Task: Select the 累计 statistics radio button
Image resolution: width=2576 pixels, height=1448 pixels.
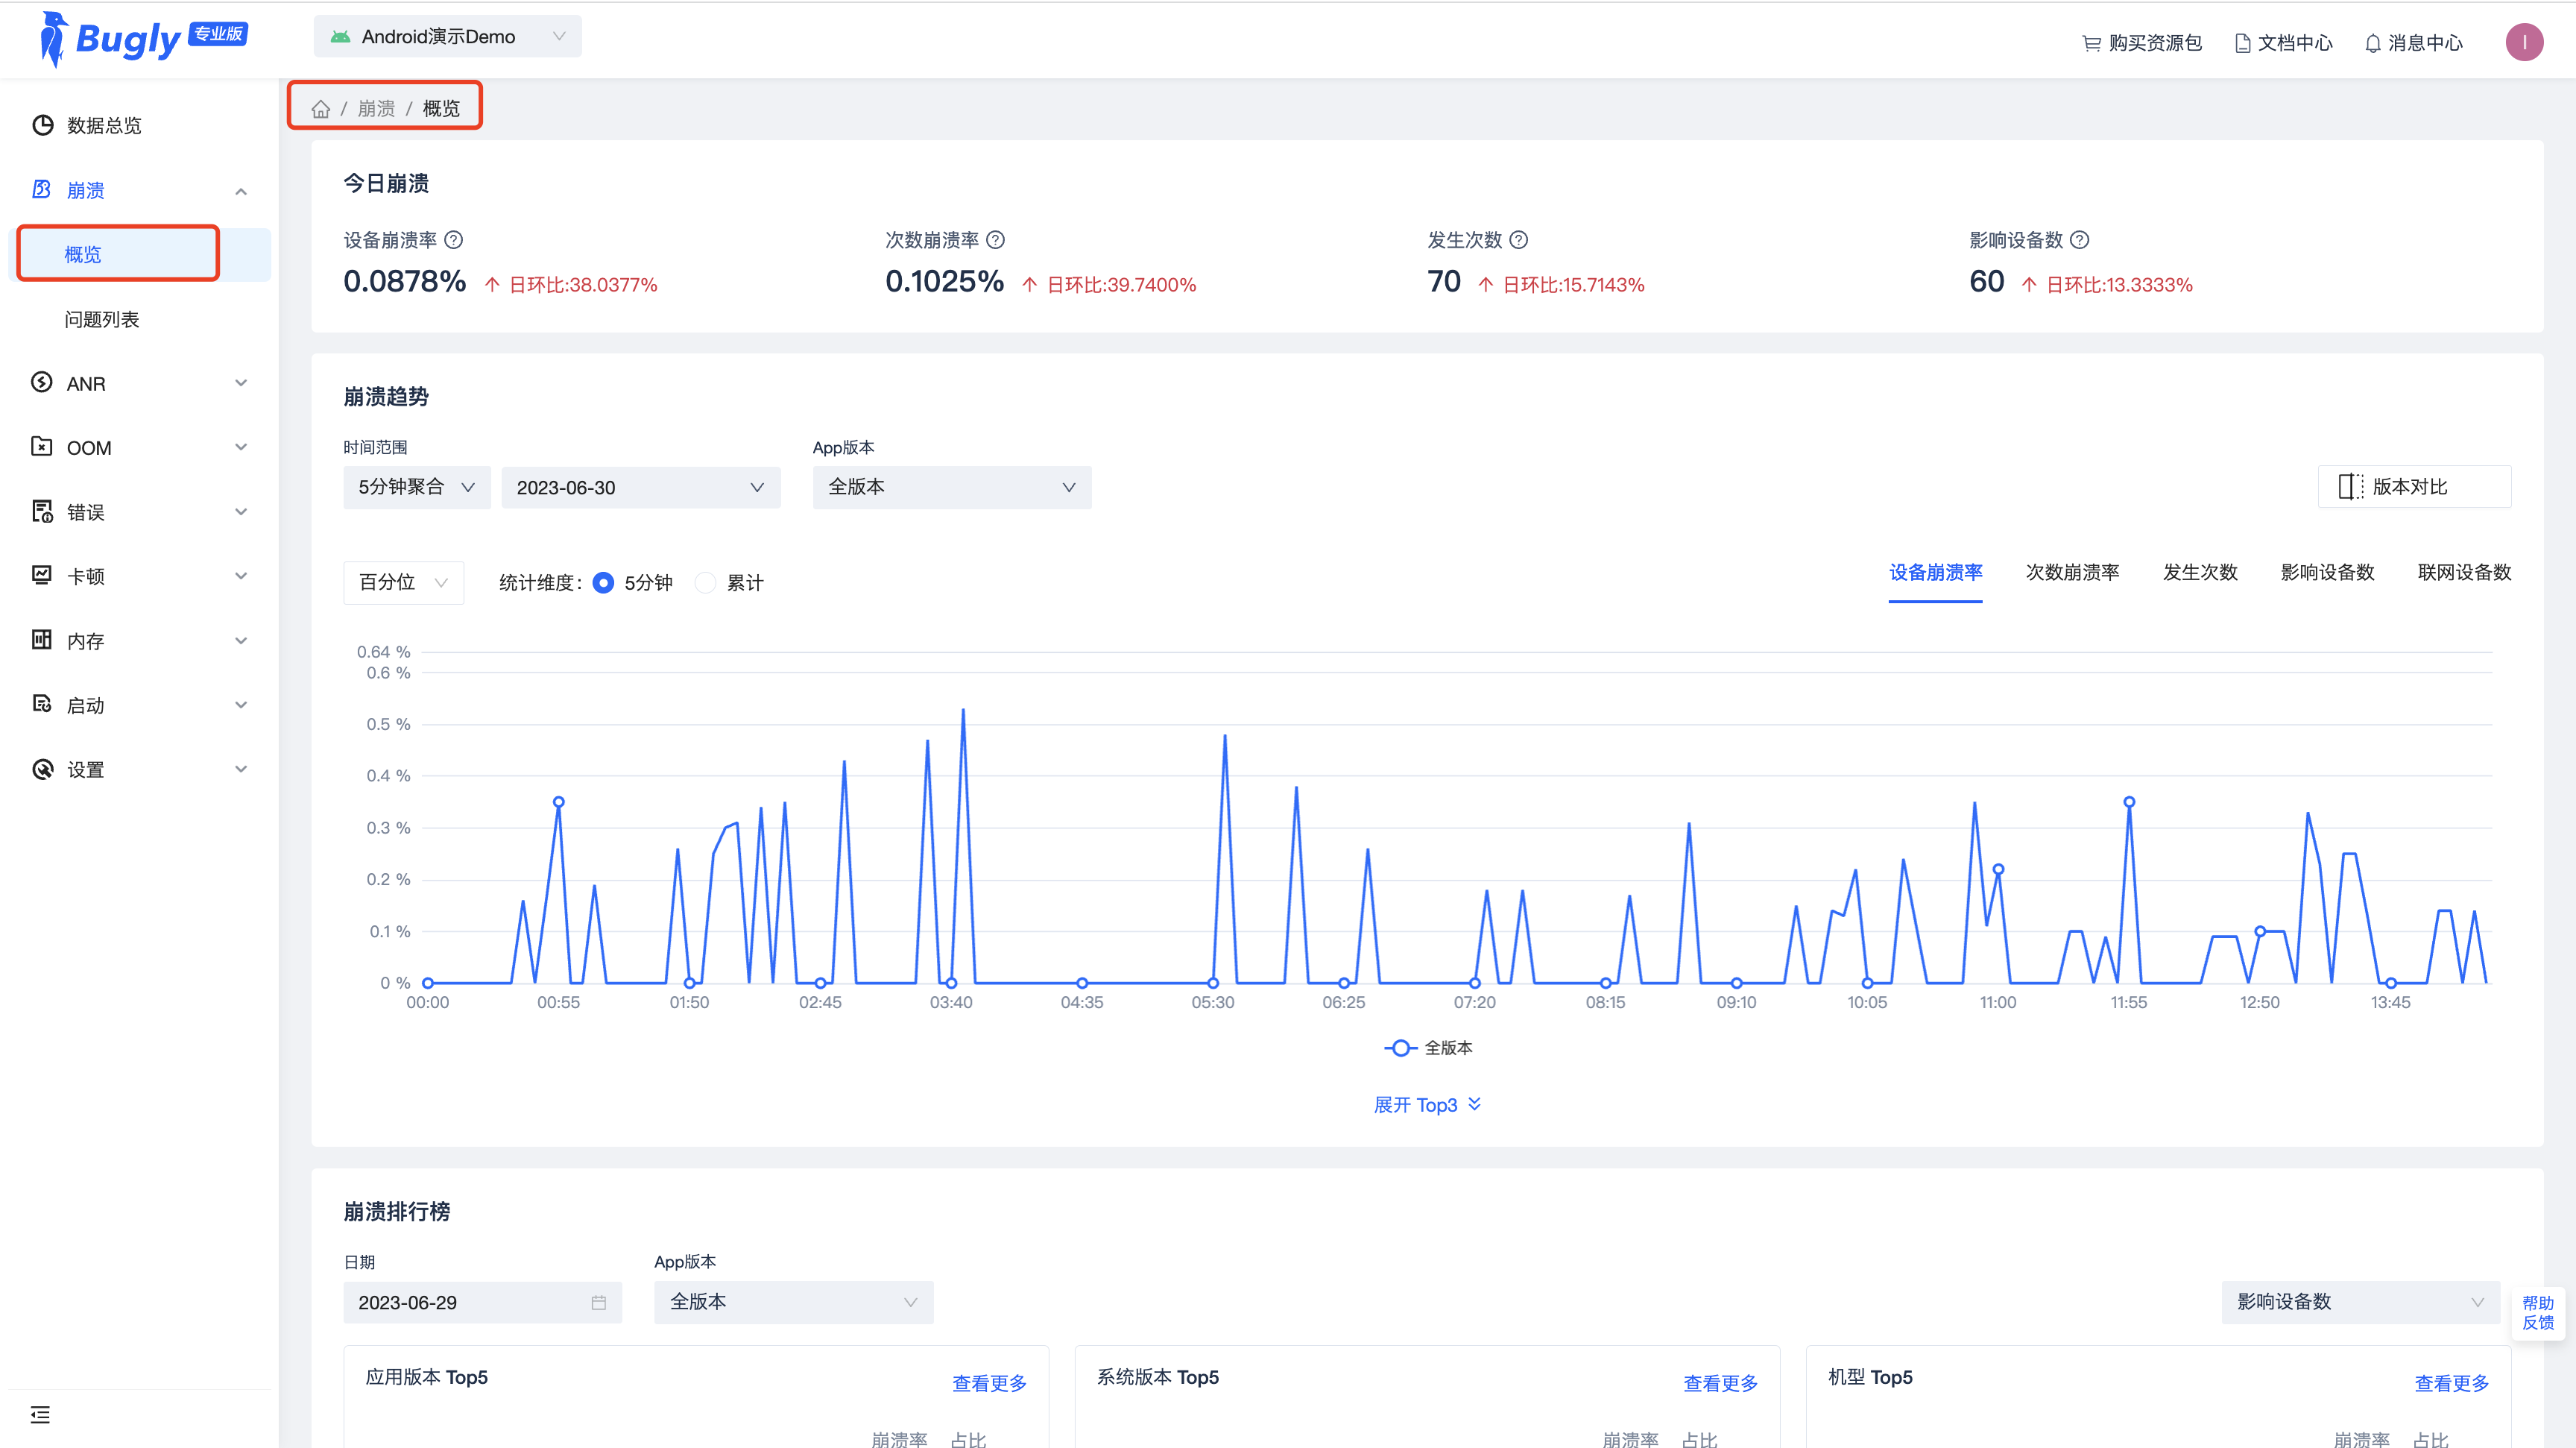Action: (x=705, y=583)
